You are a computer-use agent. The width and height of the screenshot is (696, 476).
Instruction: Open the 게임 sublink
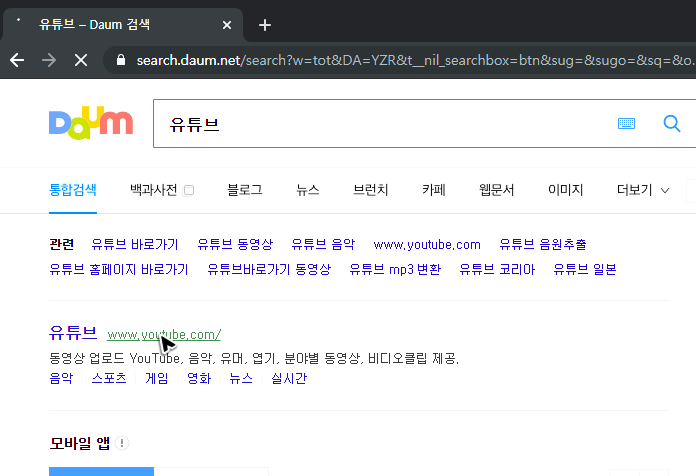click(157, 378)
